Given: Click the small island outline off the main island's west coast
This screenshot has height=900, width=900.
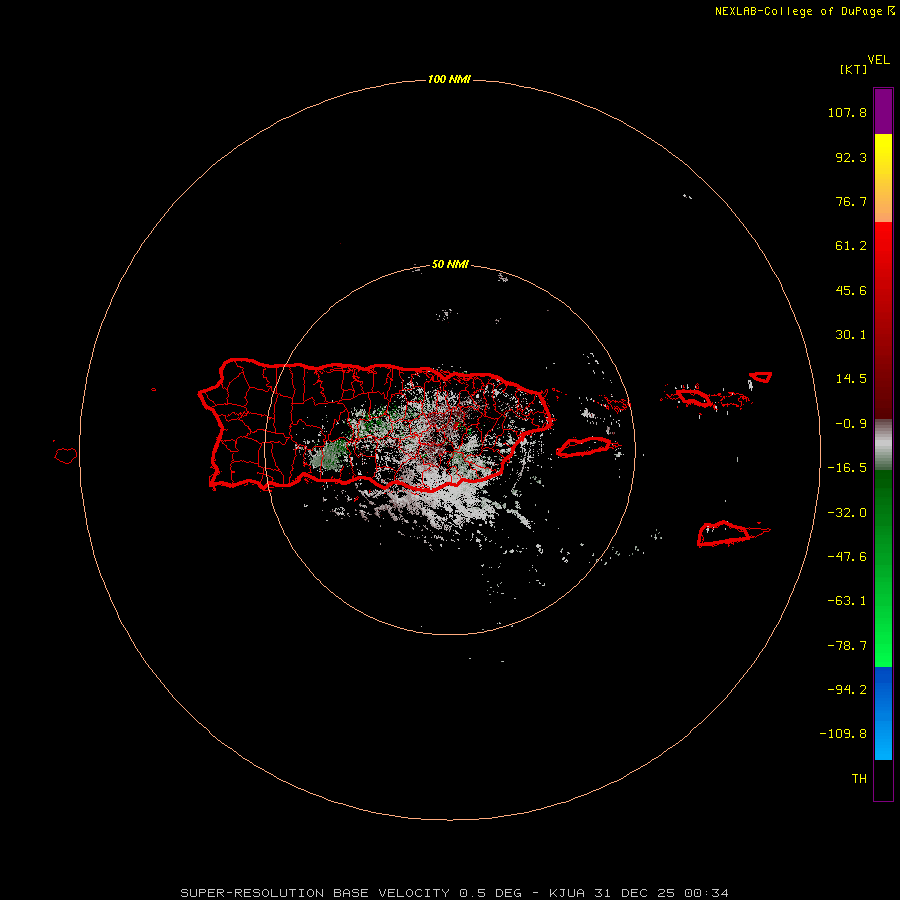Looking at the screenshot, I should pyautogui.click(x=66, y=456).
